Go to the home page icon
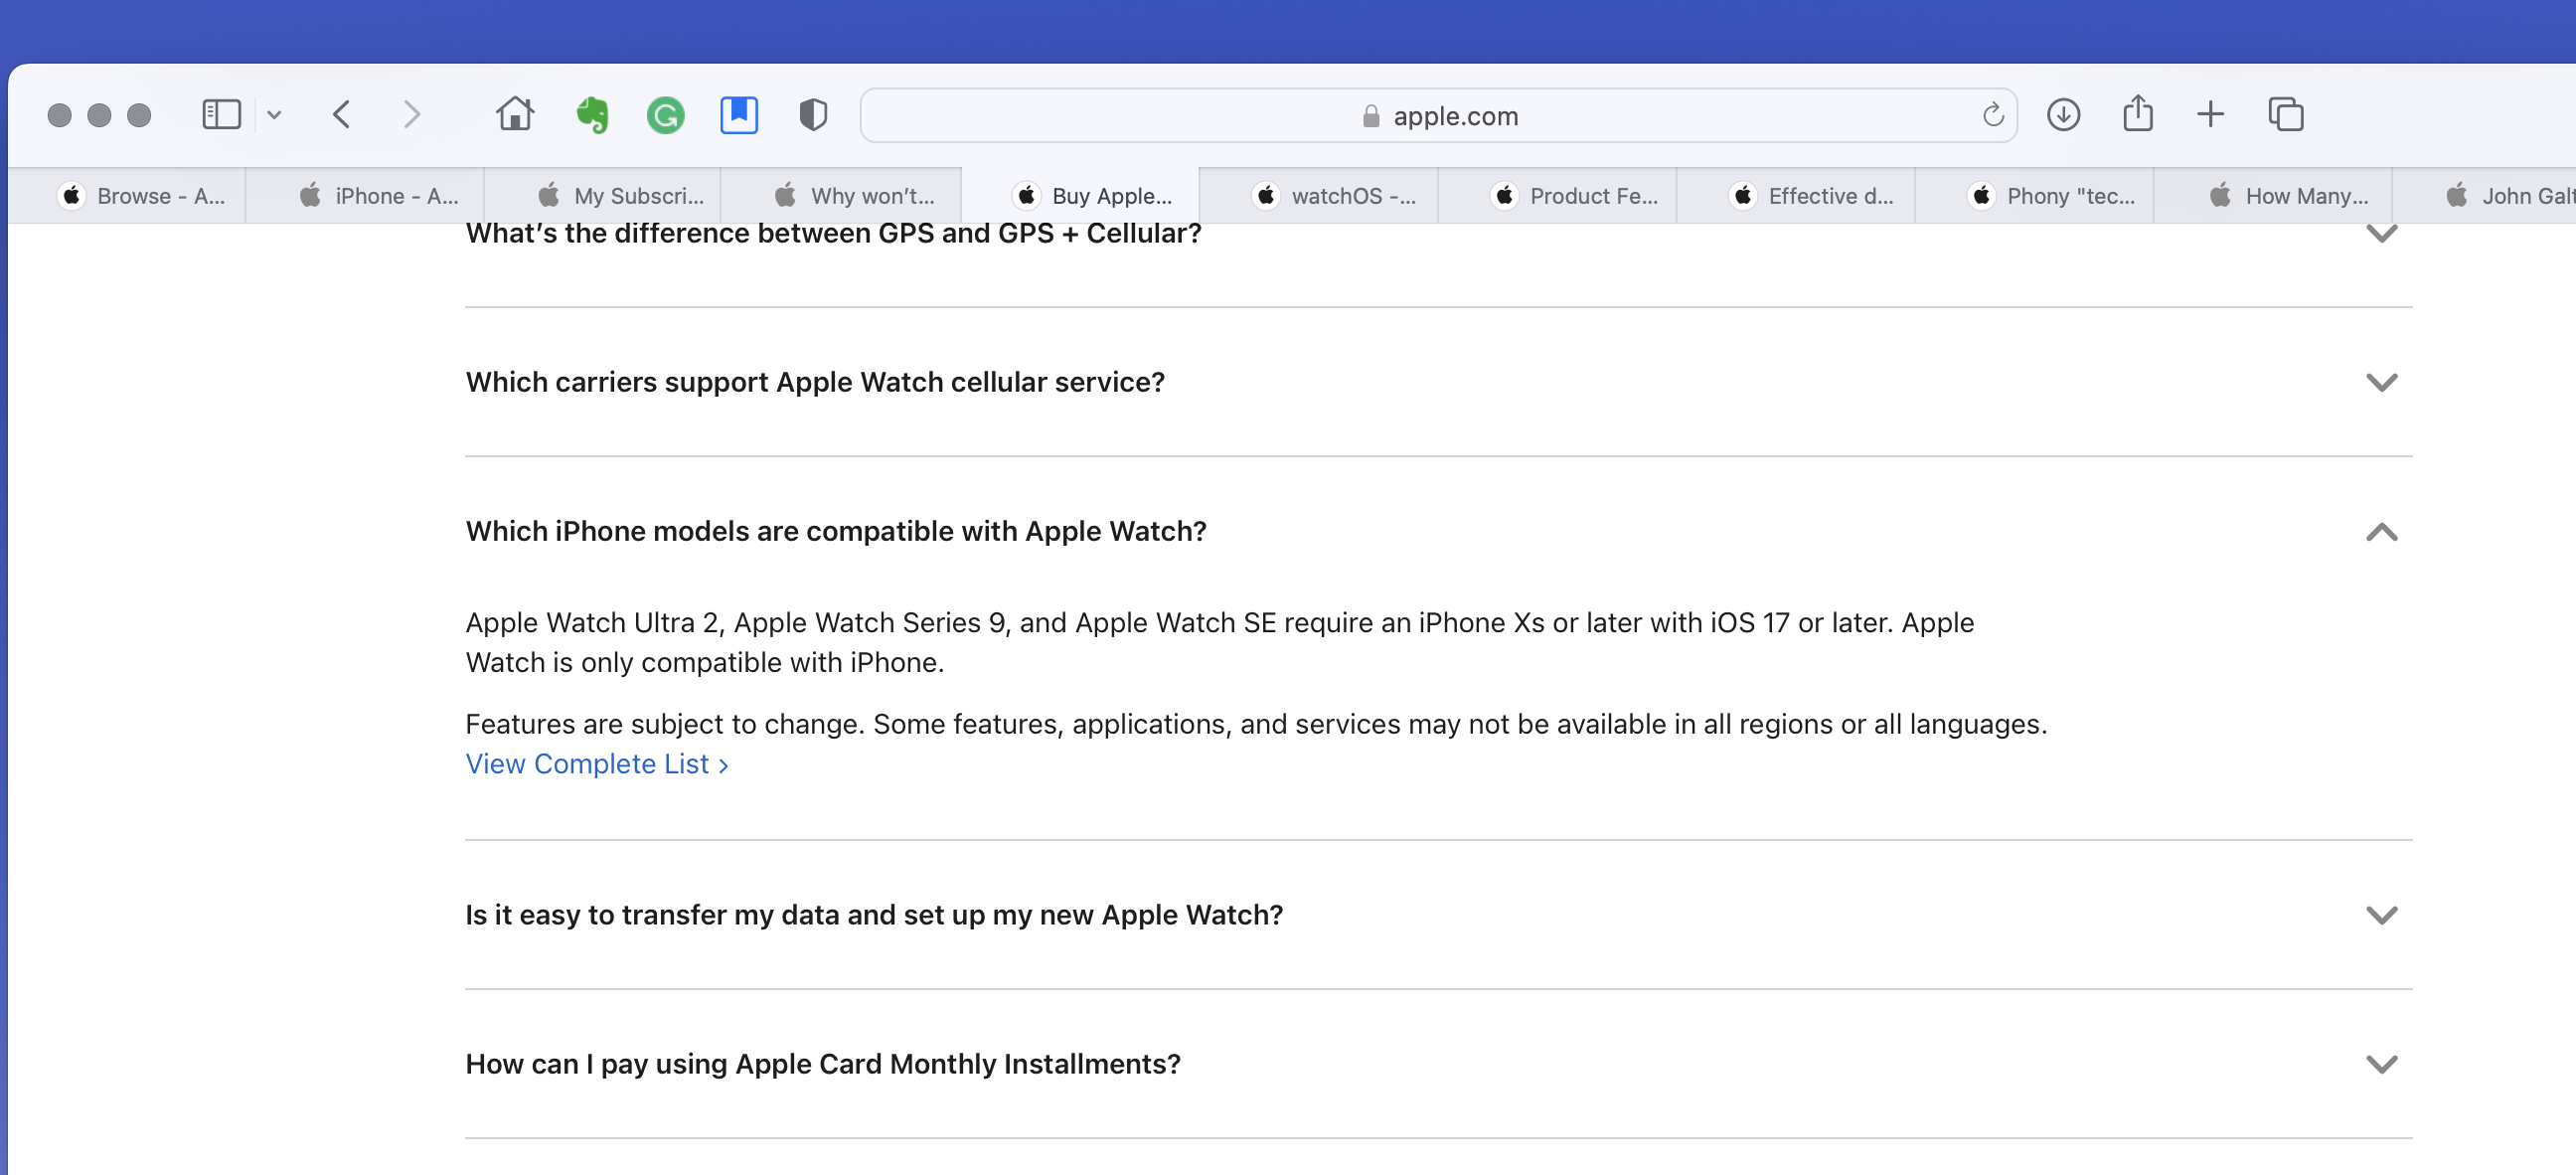 pyautogui.click(x=515, y=115)
